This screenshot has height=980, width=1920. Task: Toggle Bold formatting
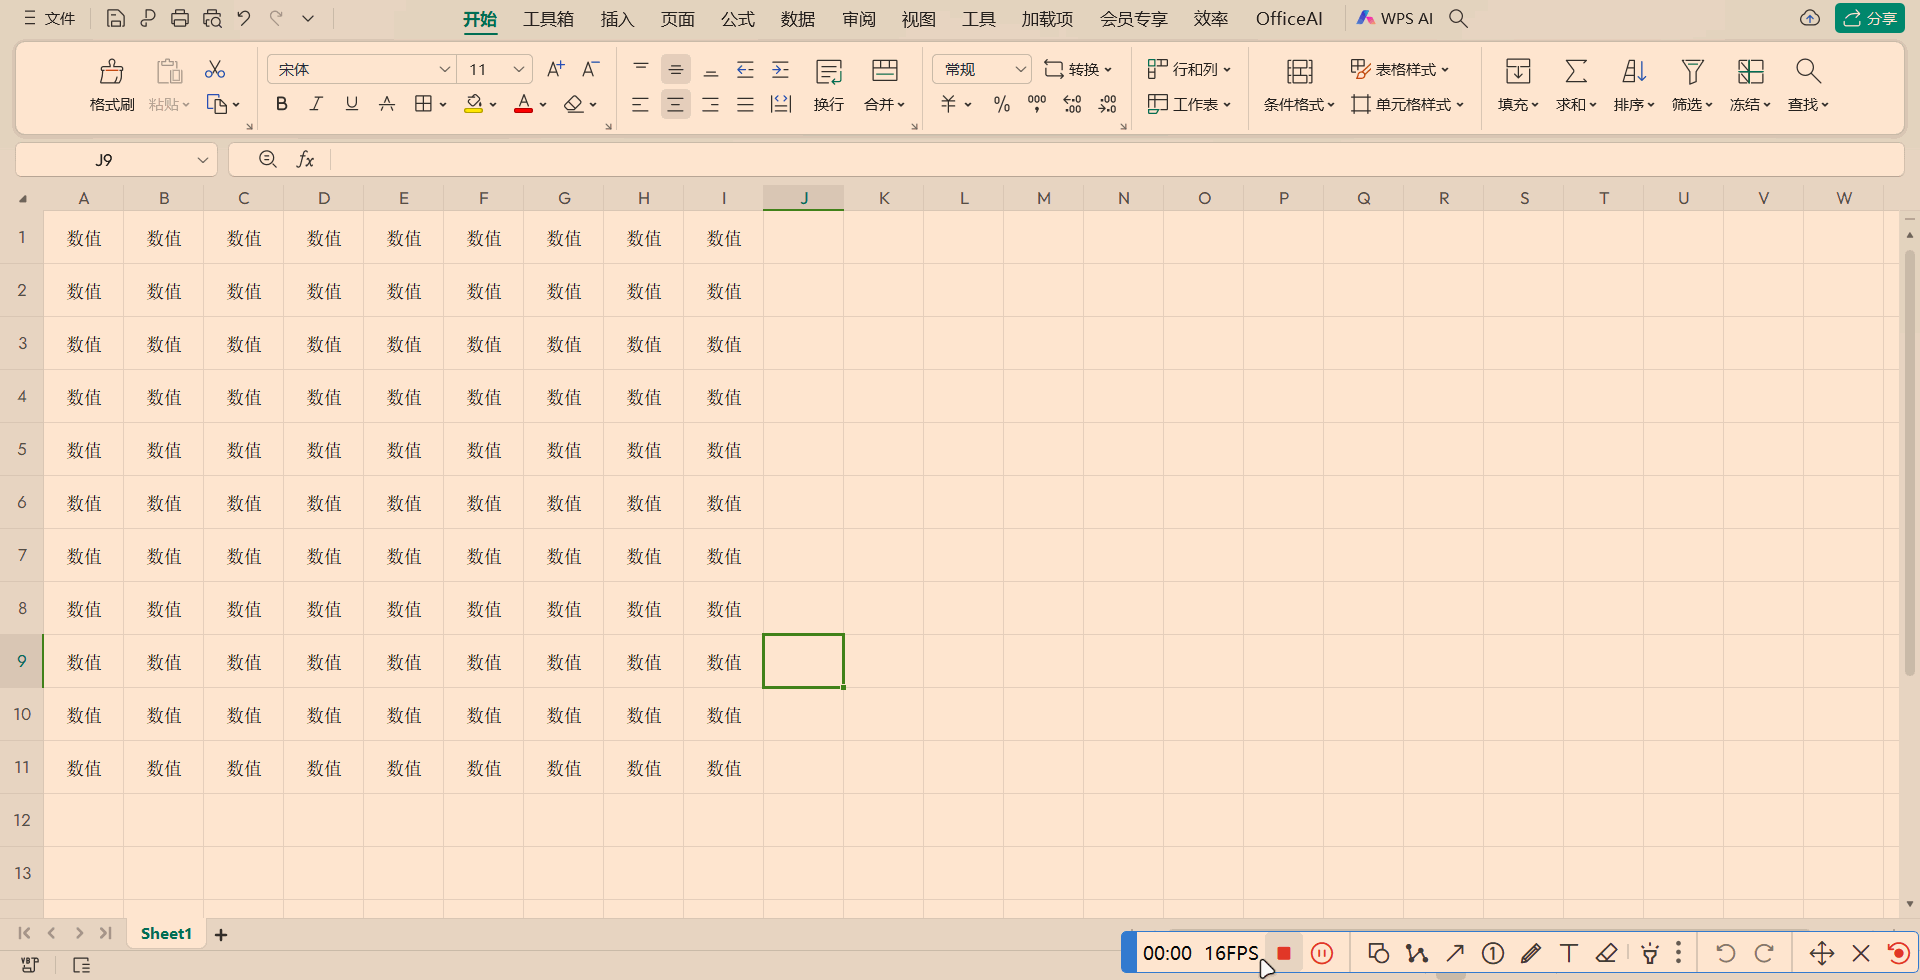[x=282, y=104]
